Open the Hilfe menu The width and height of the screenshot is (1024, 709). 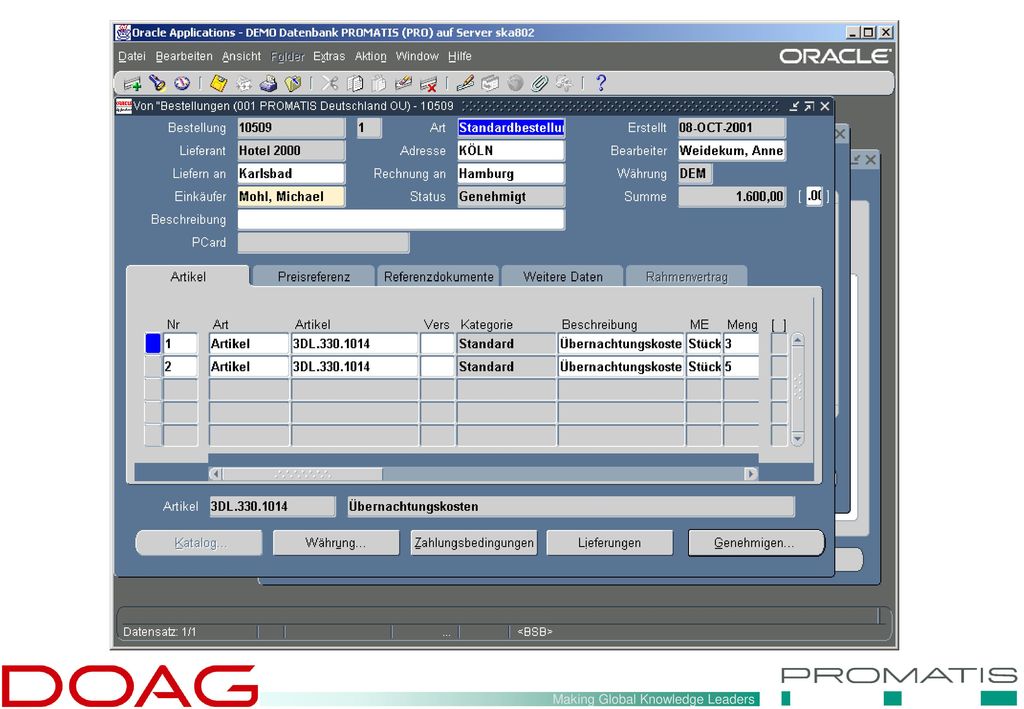[x=460, y=56]
